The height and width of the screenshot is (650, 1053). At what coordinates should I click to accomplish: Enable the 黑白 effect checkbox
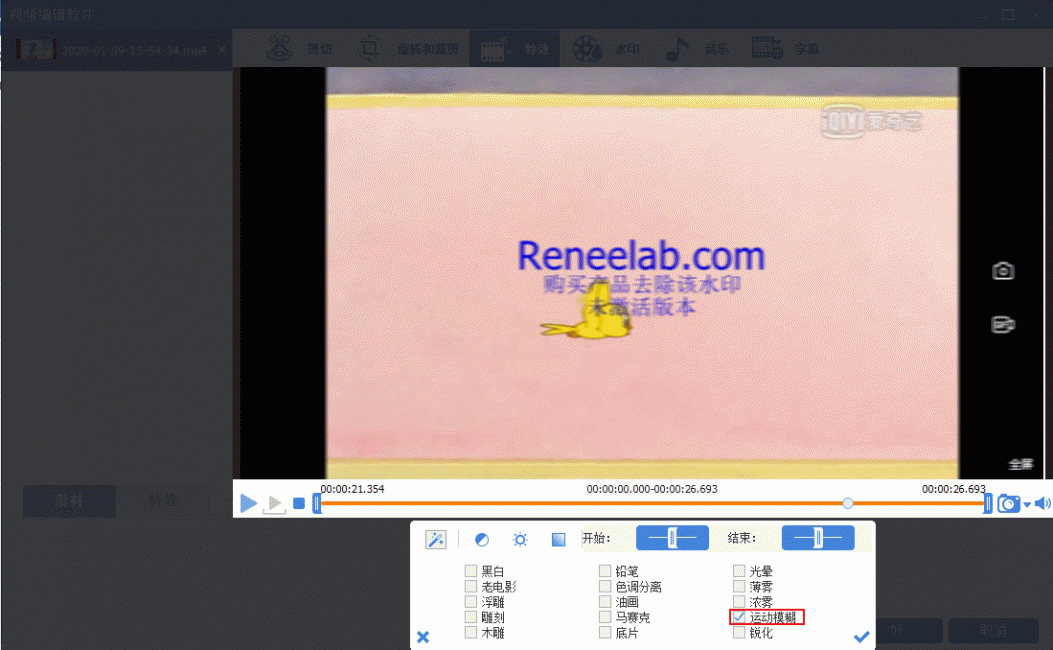tap(471, 571)
